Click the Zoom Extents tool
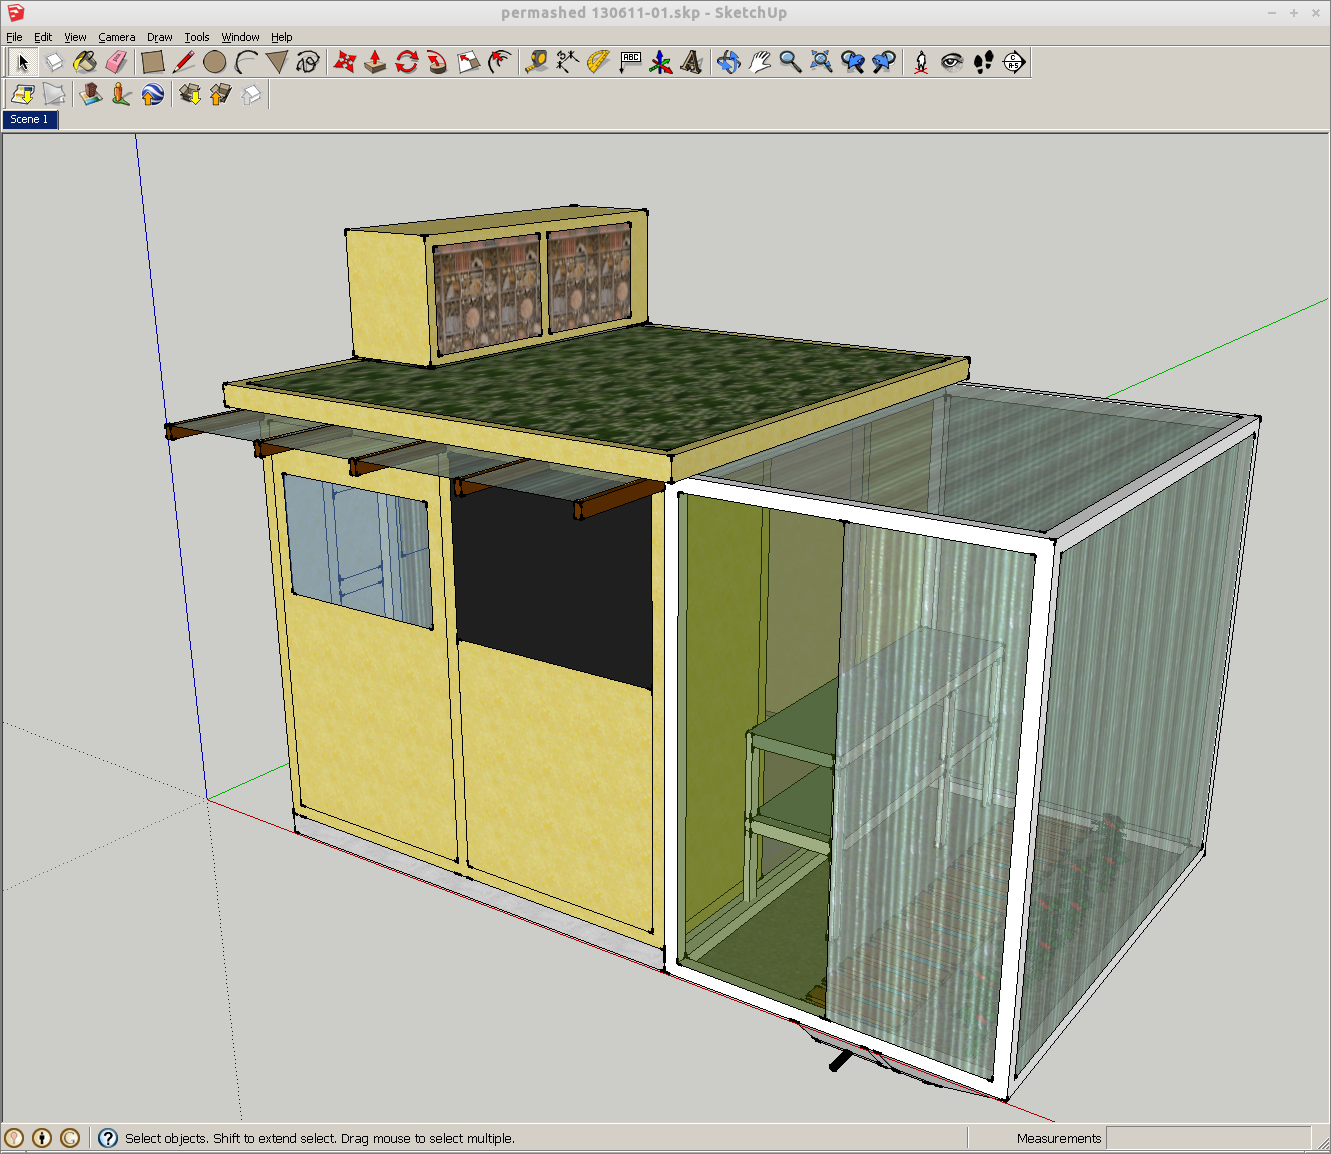This screenshot has width=1331, height=1154. pos(821,62)
